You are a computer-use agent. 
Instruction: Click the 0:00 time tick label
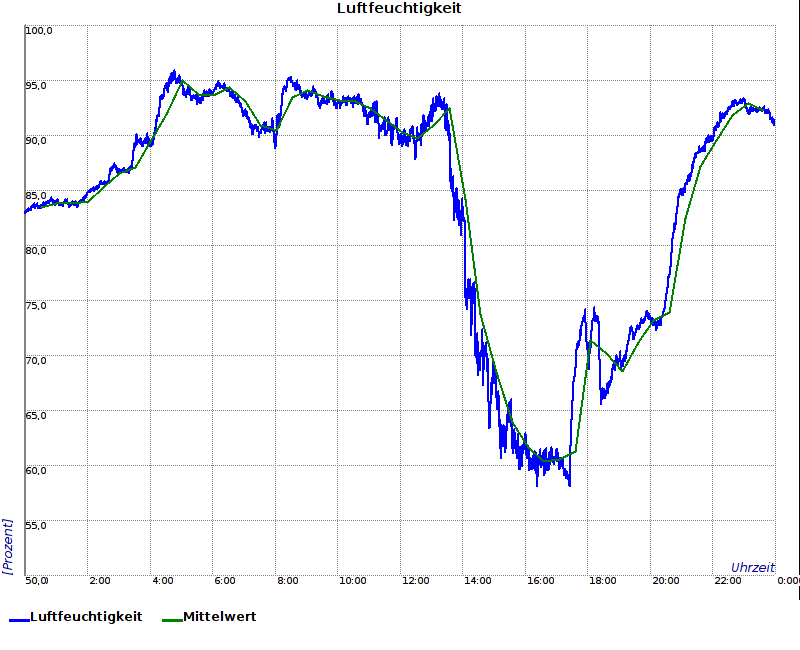[789, 581]
